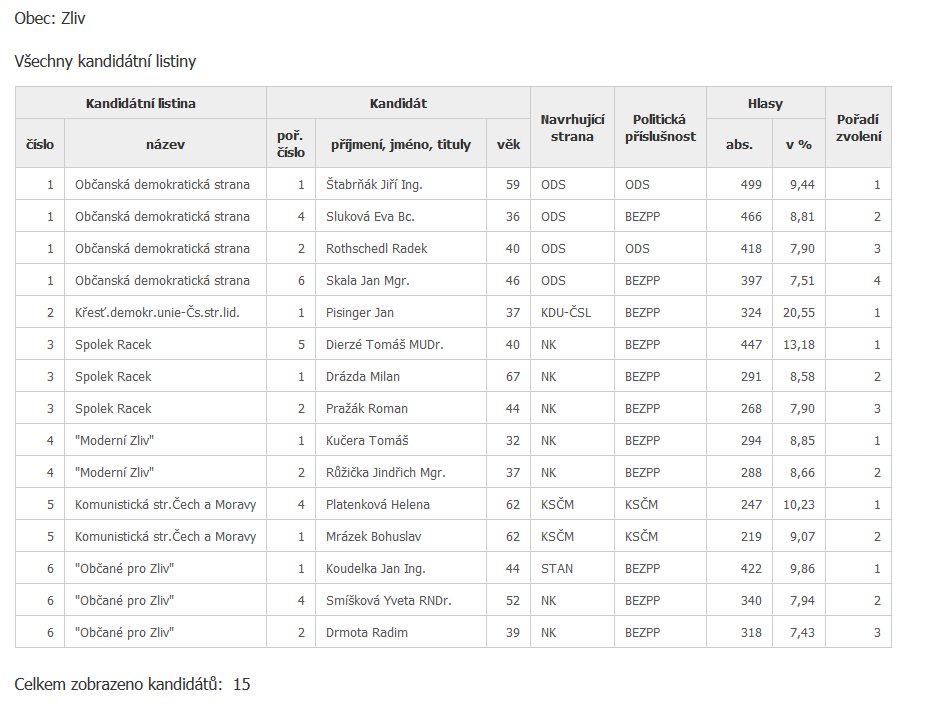Viewport: 944px width, 704px height.
Task: Click vote count "499"
Action: [751, 184]
